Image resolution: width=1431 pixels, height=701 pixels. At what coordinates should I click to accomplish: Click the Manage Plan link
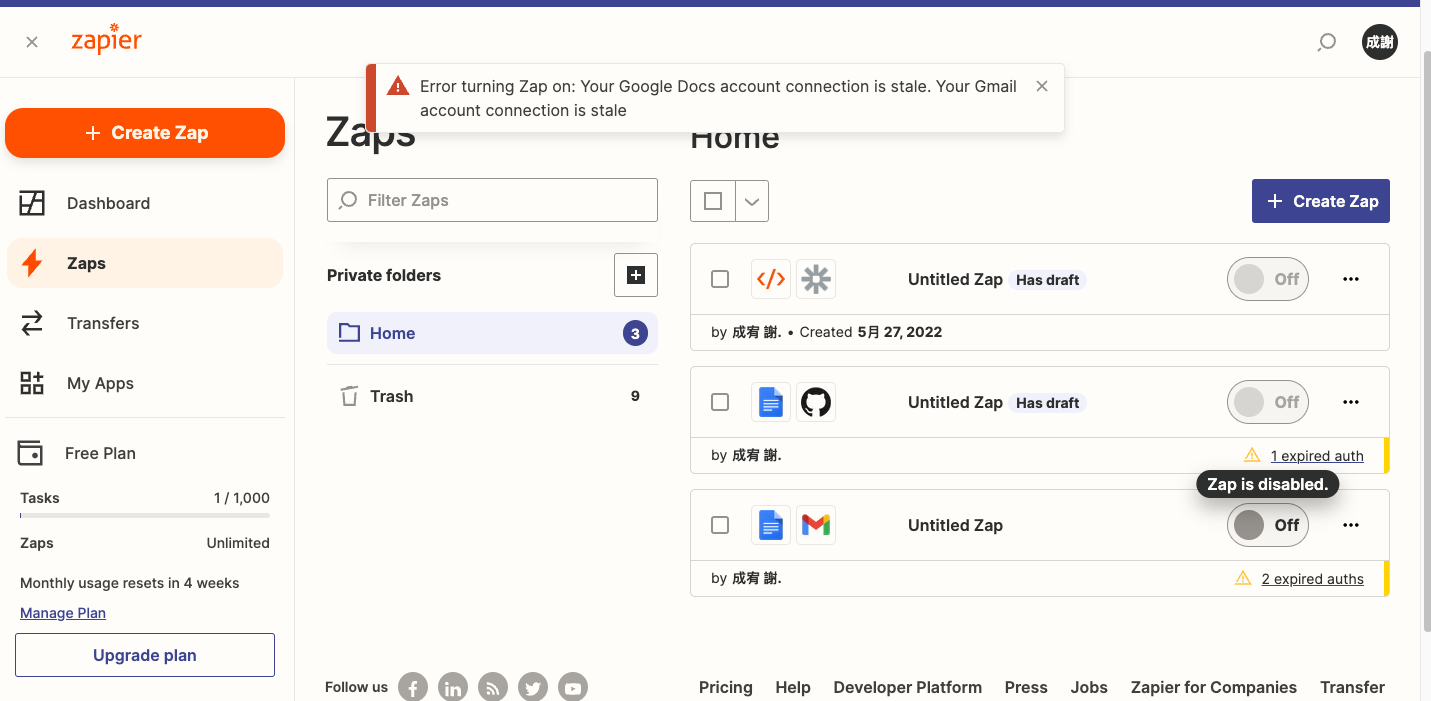pos(63,613)
